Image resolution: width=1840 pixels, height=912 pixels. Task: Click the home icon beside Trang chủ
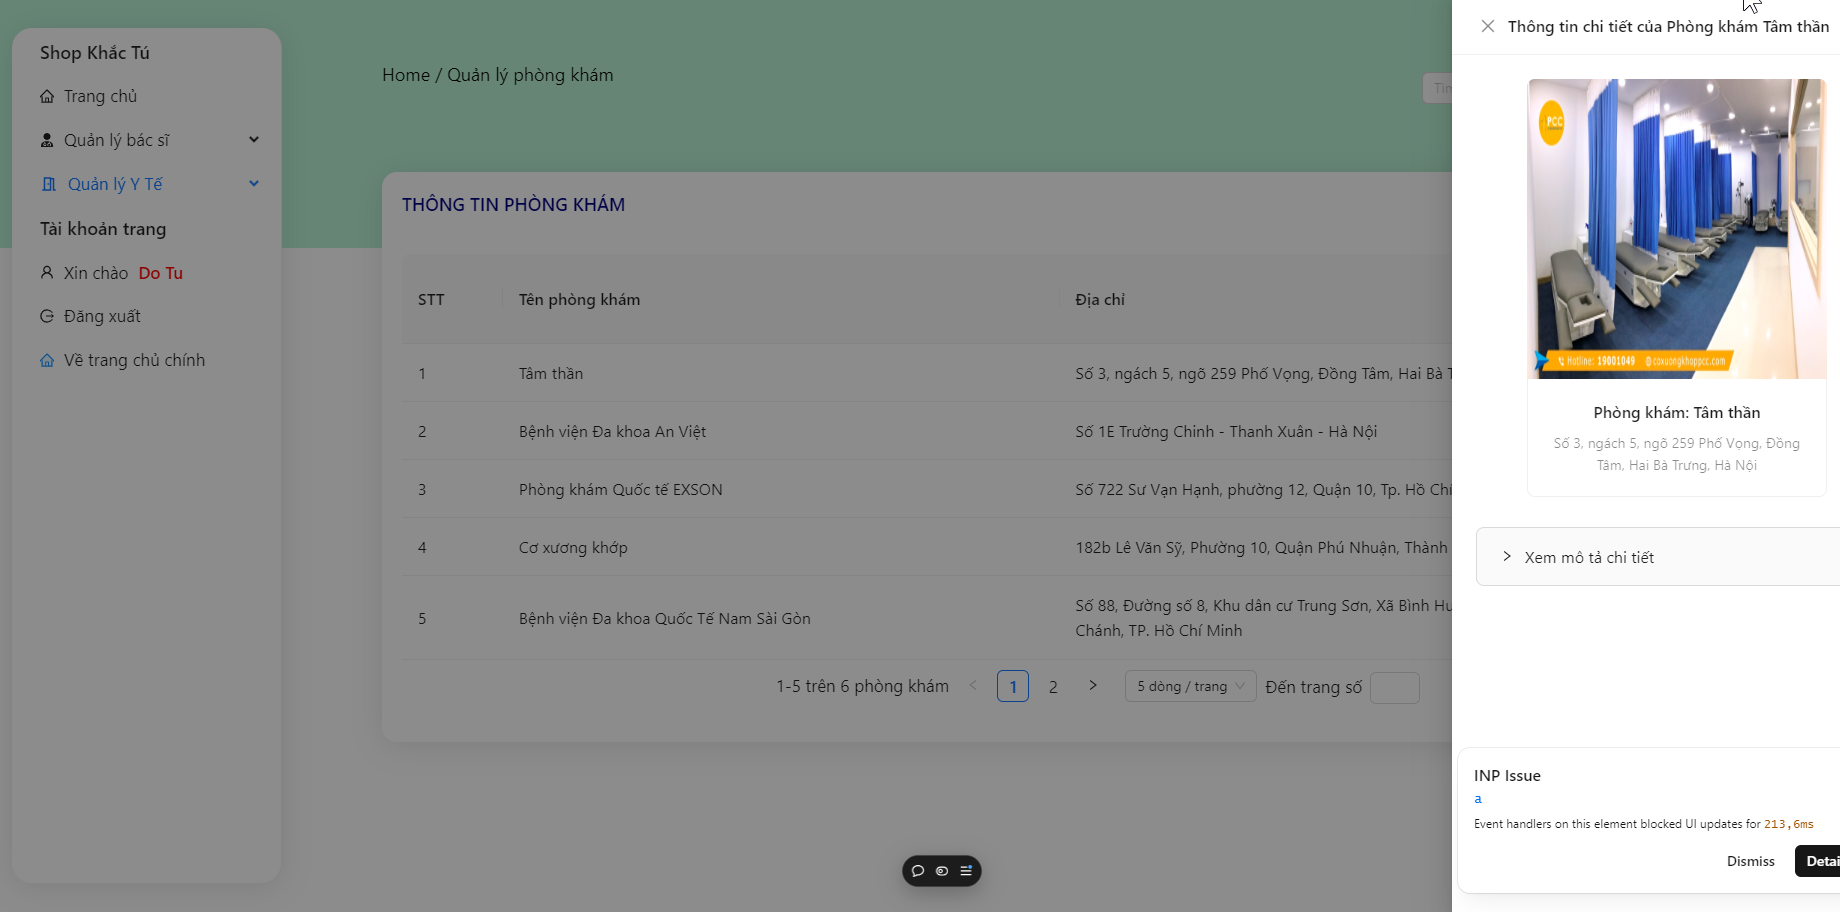[47, 97]
